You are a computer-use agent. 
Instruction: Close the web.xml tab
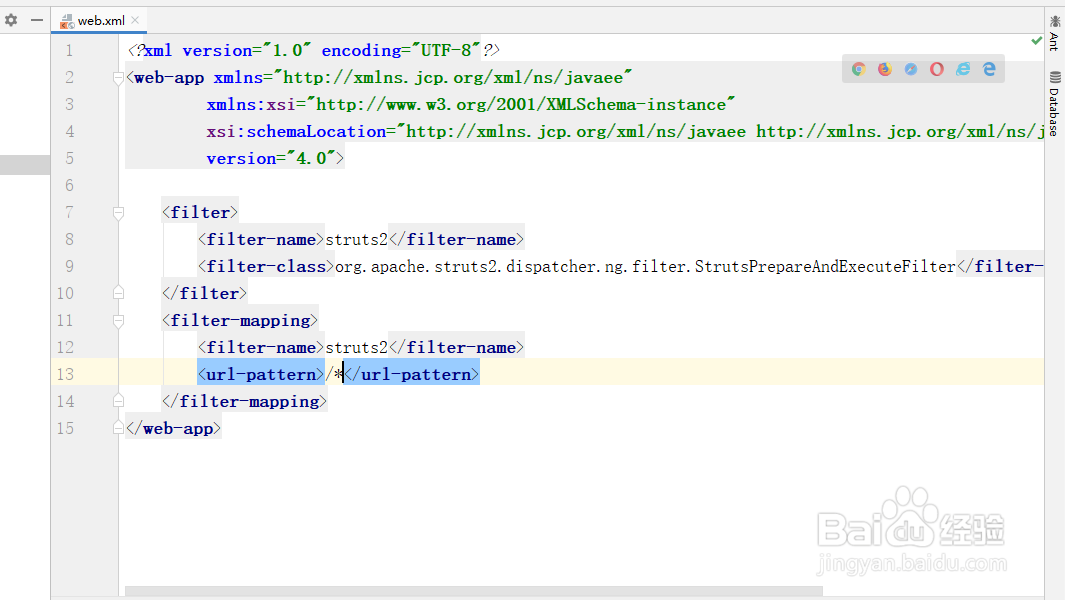pos(135,20)
